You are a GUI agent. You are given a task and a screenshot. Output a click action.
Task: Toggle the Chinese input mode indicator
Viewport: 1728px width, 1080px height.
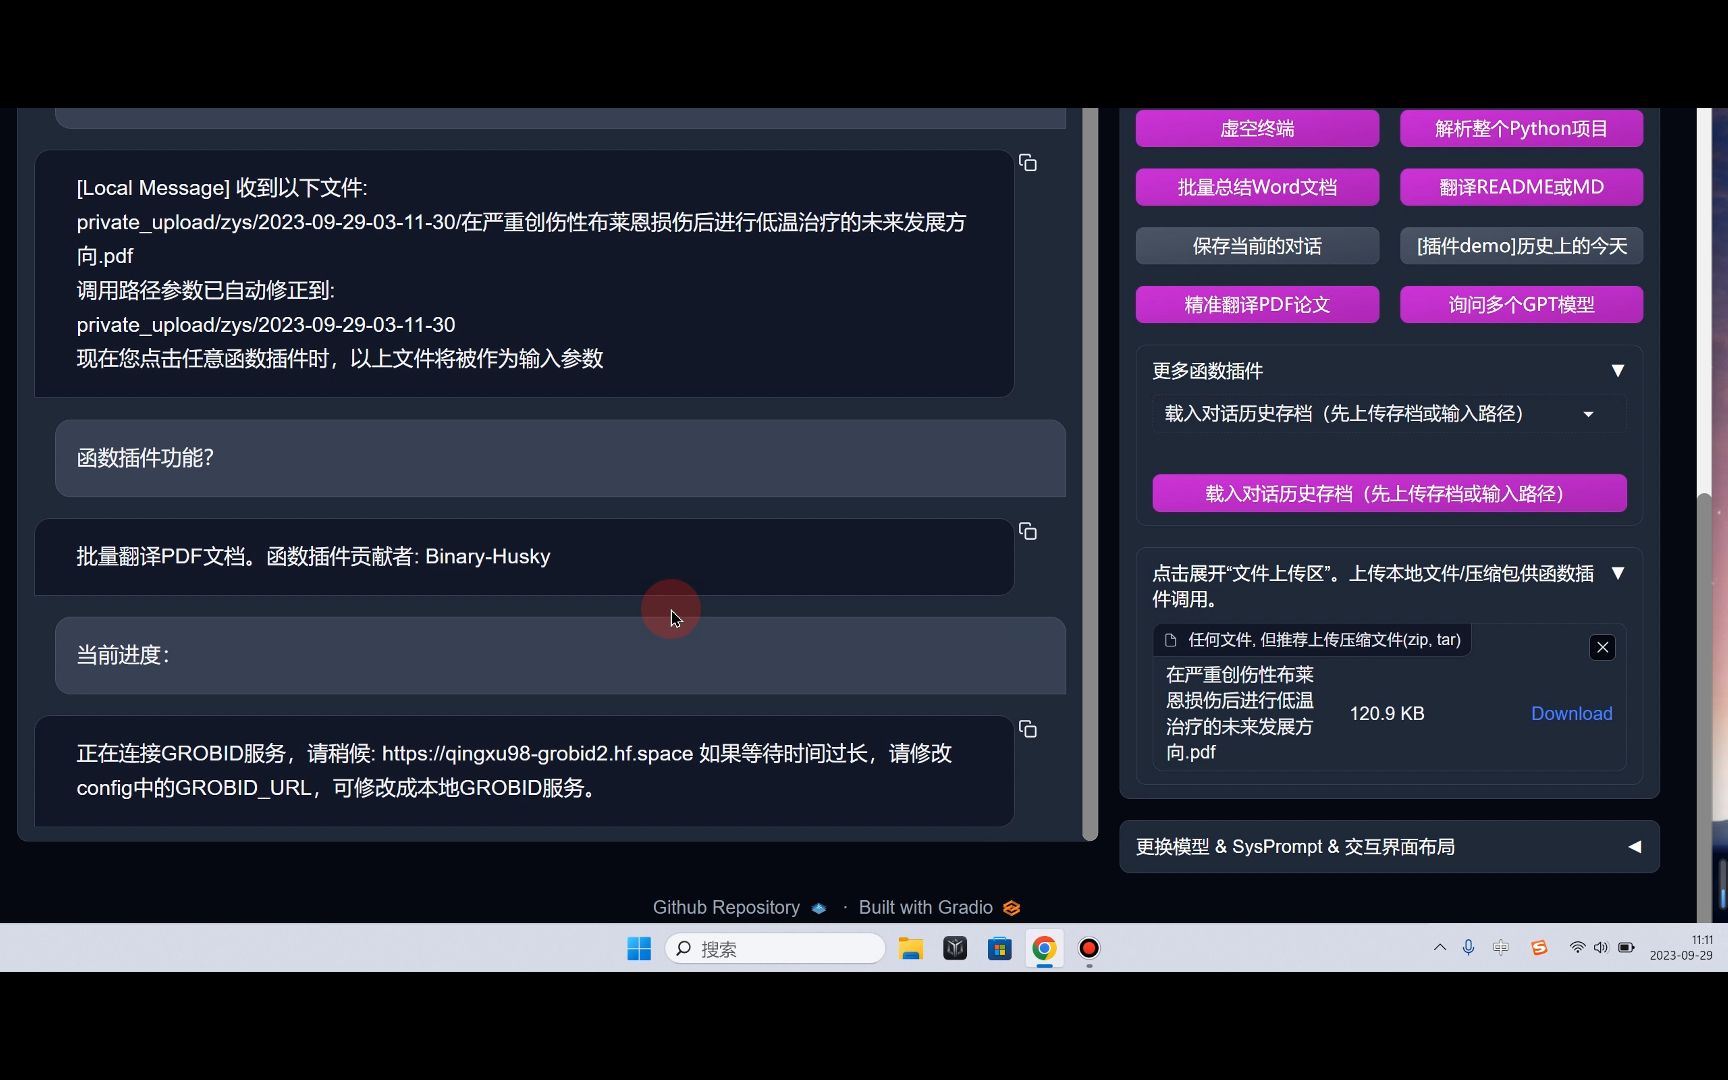(1501, 947)
